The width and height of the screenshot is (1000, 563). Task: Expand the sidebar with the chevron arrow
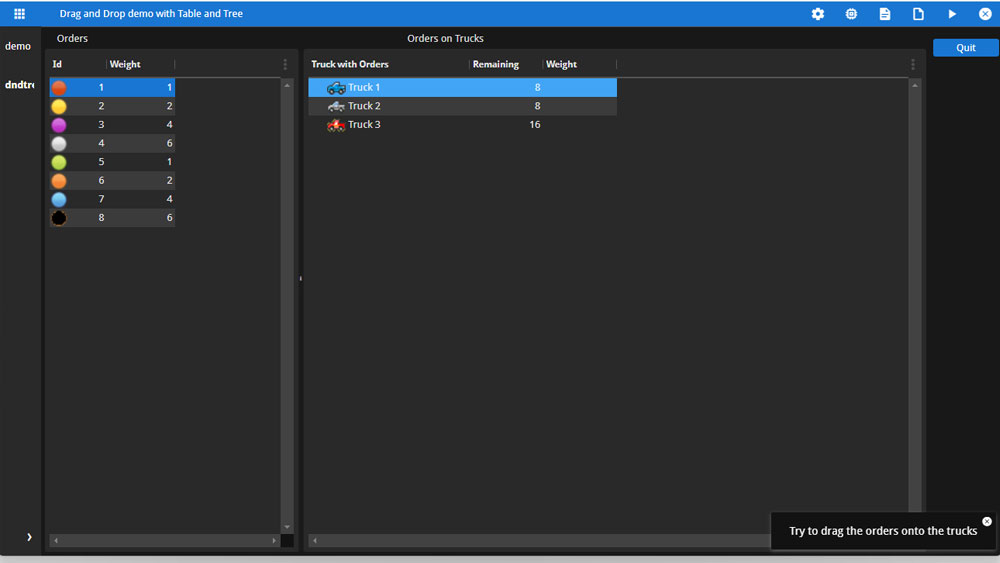coord(29,537)
